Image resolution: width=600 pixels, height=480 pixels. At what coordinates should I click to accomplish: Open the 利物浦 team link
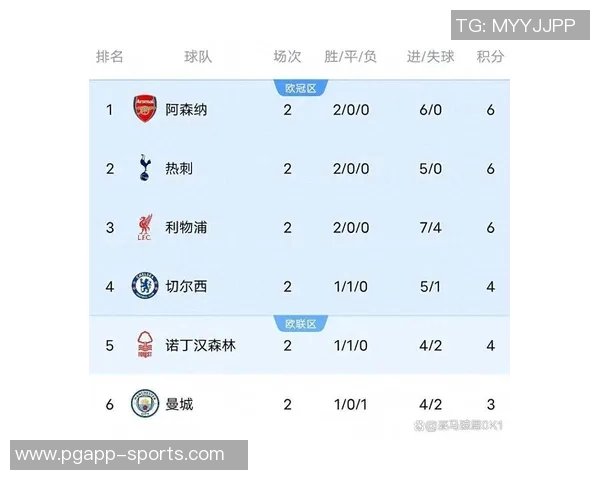(x=186, y=227)
